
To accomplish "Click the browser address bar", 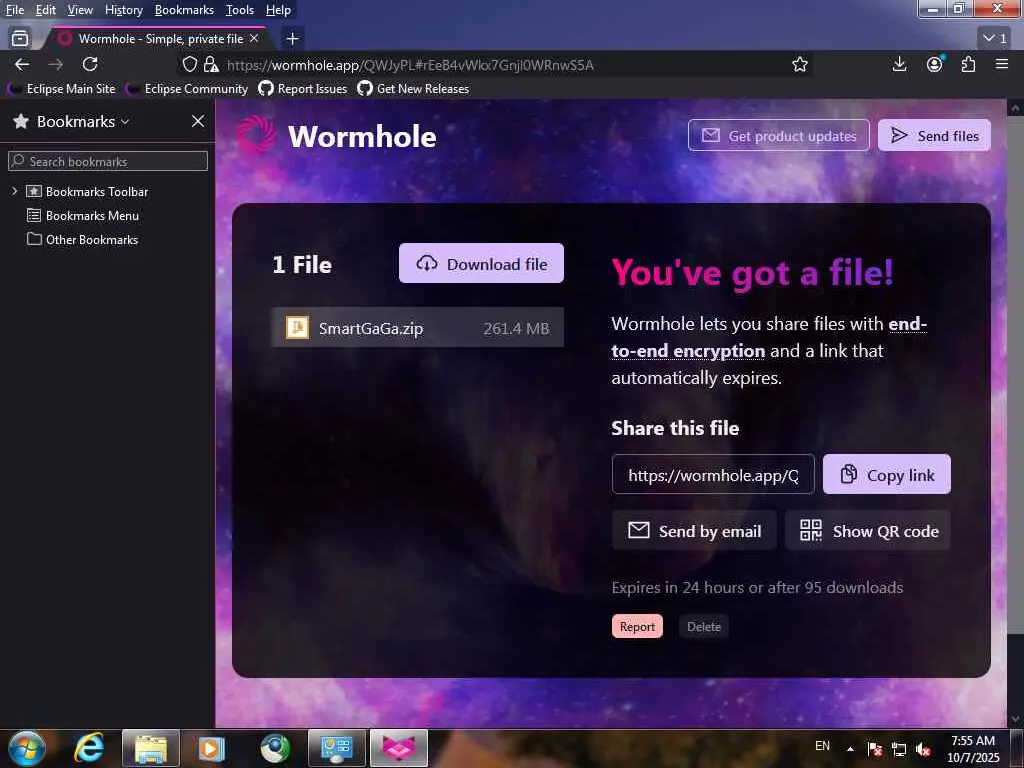I will (x=495, y=65).
